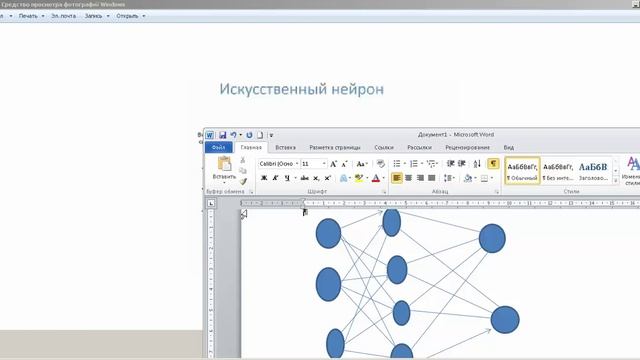
Task: Click the Align right icon
Action: coord(420,178)
